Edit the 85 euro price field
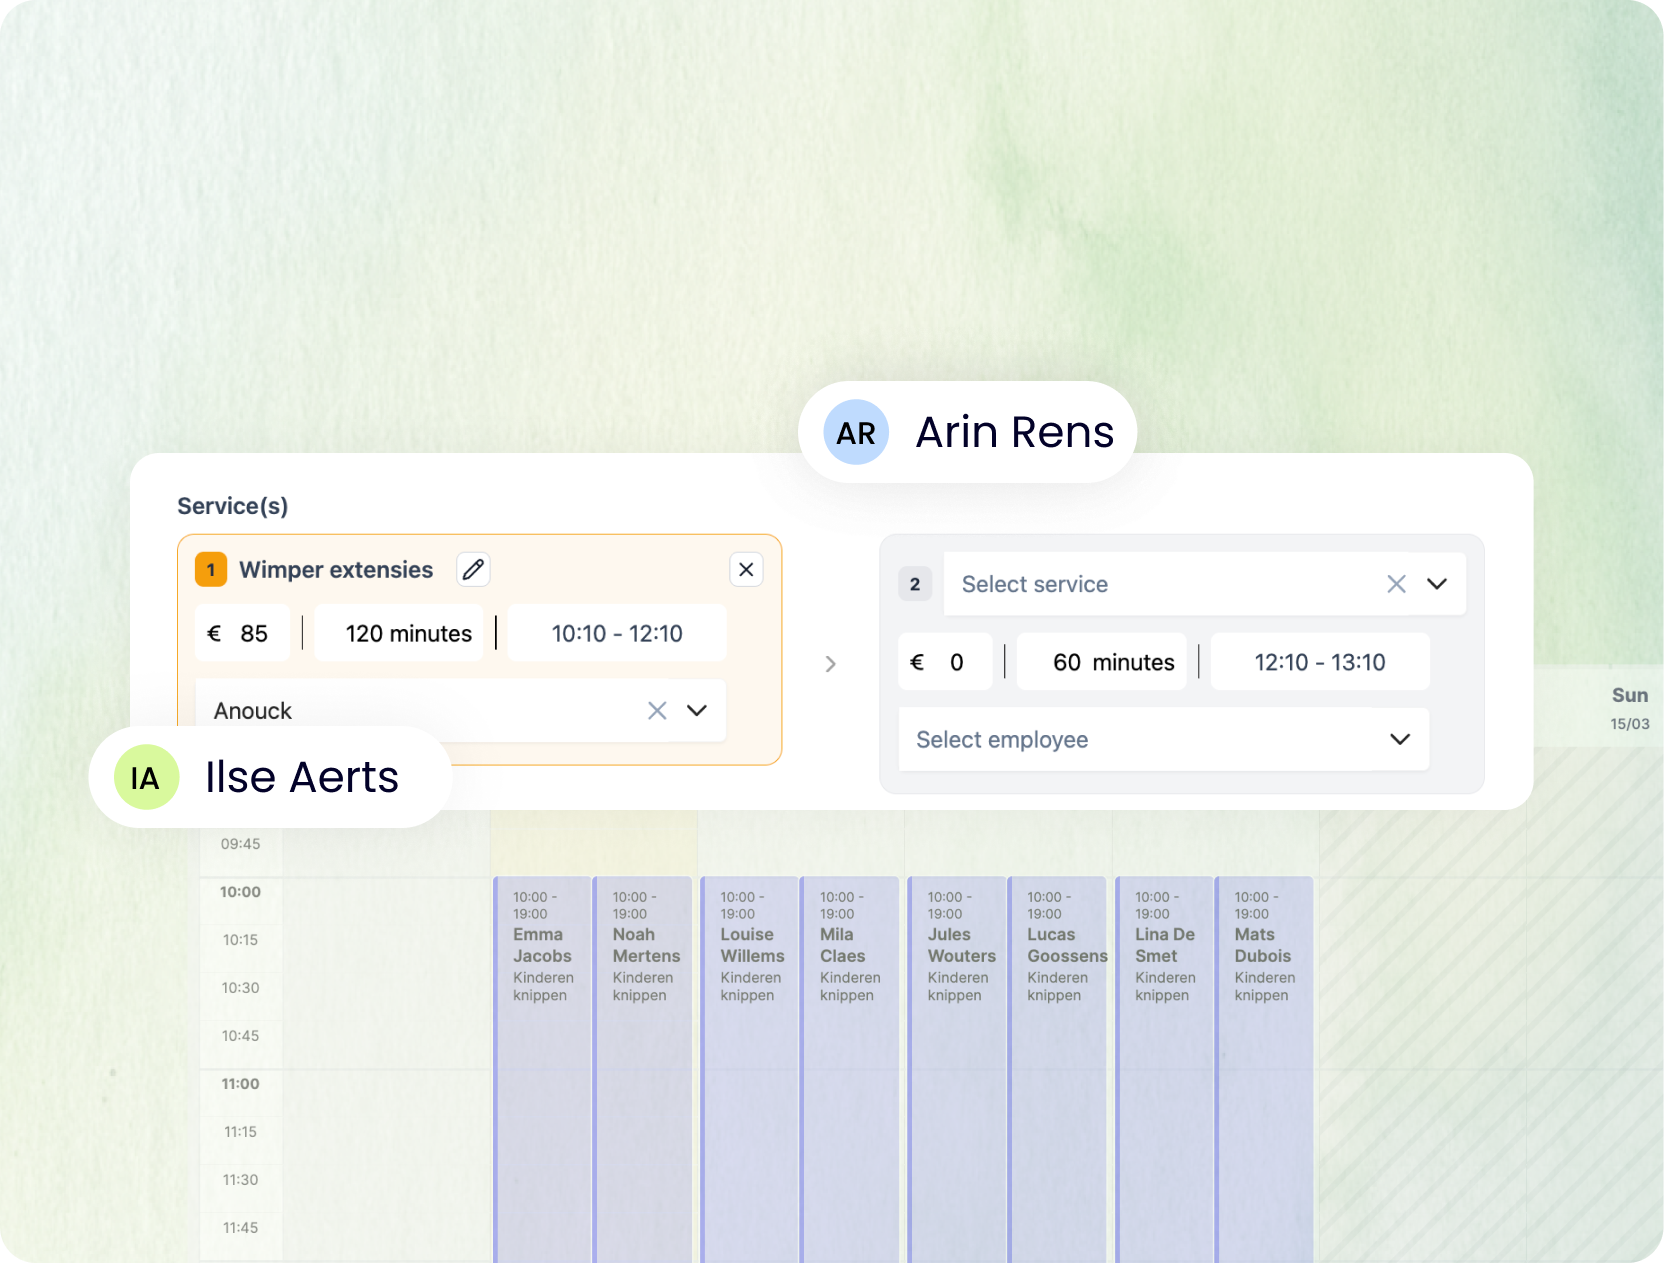 pos(242,633)
